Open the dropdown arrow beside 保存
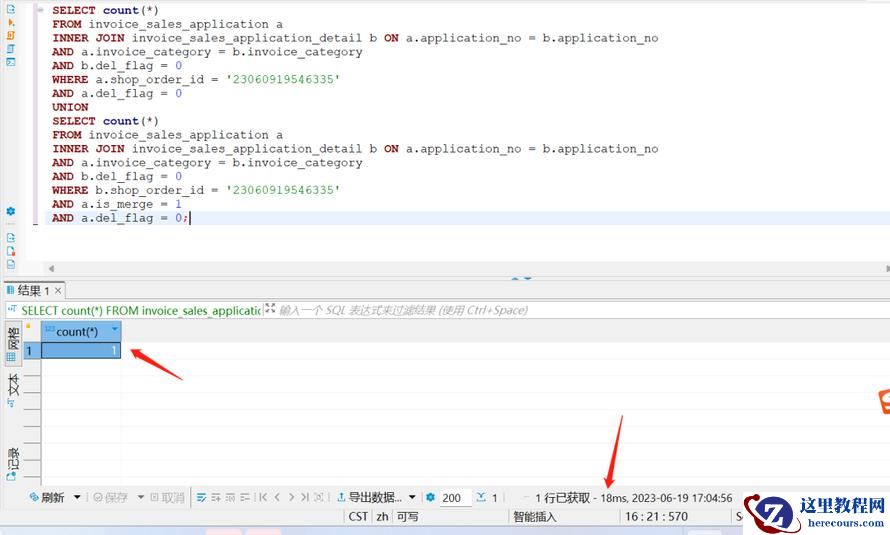The height and width of the screenshot is (535, 890). tap(140, 498)
